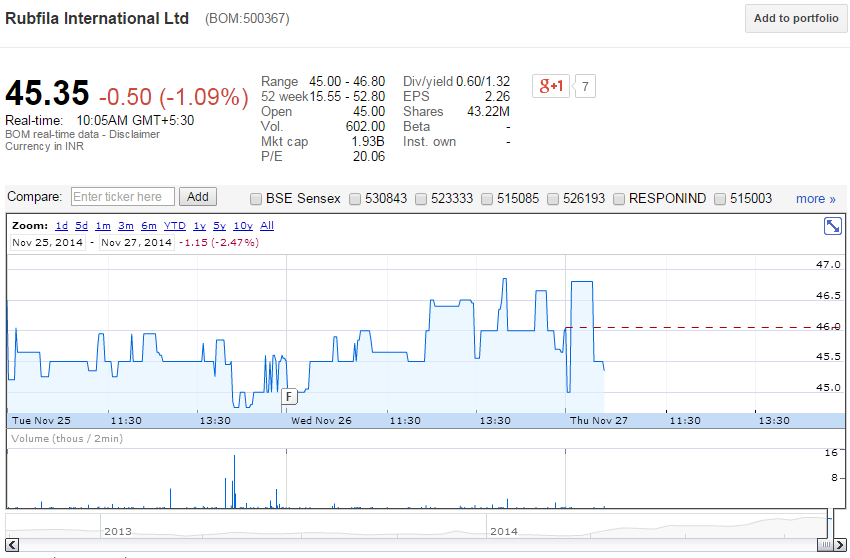Click the Add compare button

[198, 197]
